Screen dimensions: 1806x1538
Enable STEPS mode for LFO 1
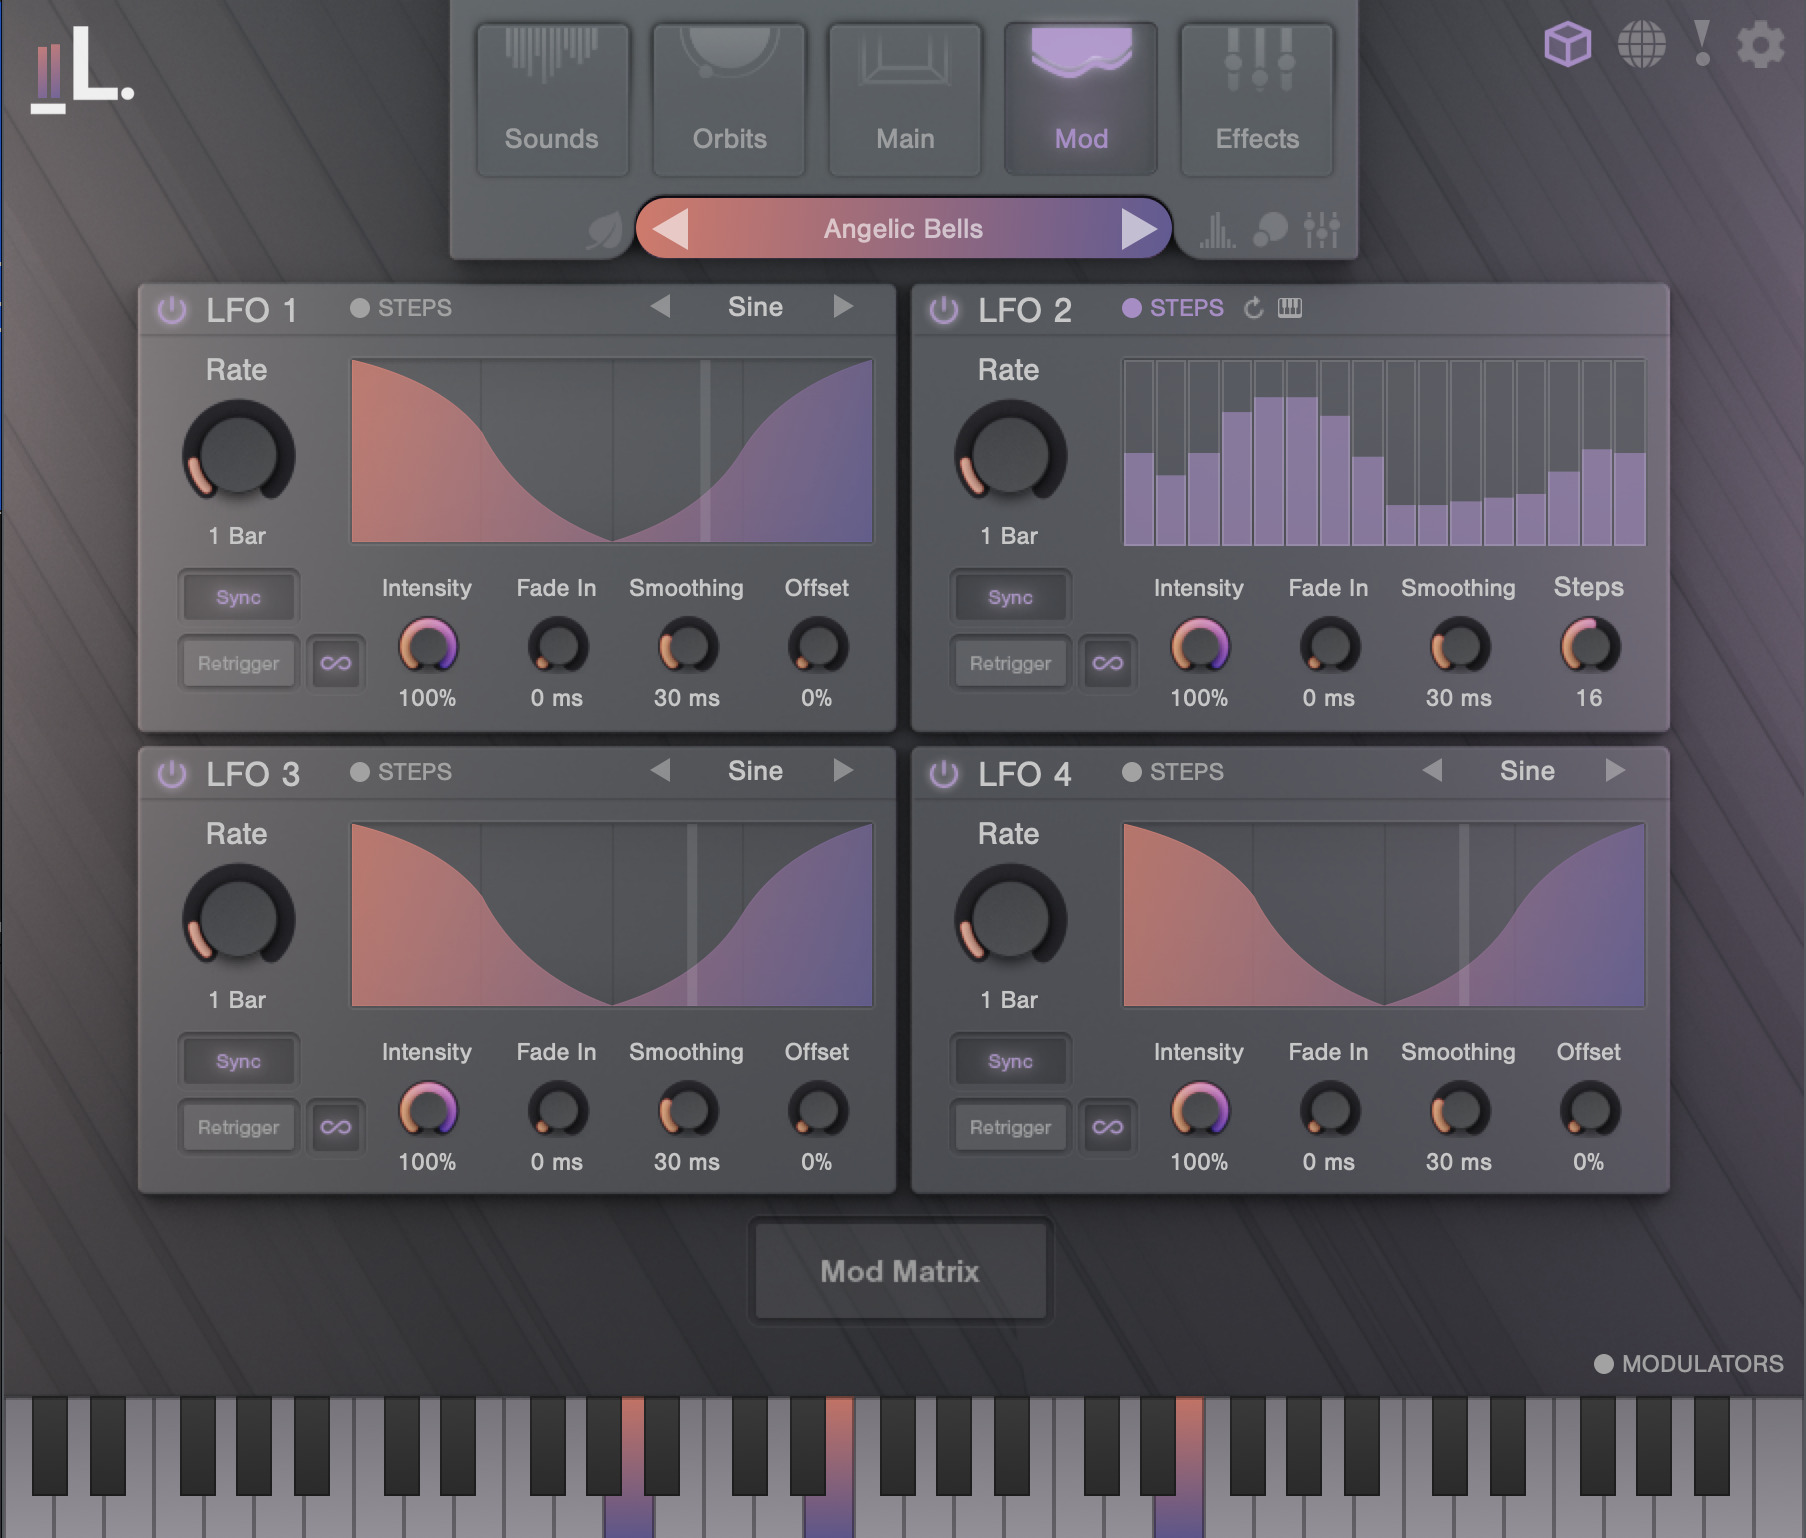[x=401, y=308]
